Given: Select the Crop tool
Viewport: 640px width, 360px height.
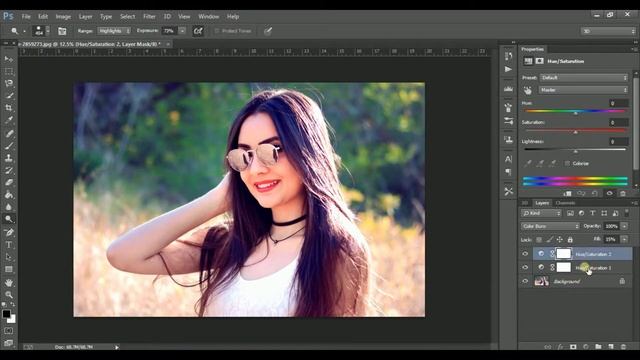Looking at the screenshot, I should point(9,108).
